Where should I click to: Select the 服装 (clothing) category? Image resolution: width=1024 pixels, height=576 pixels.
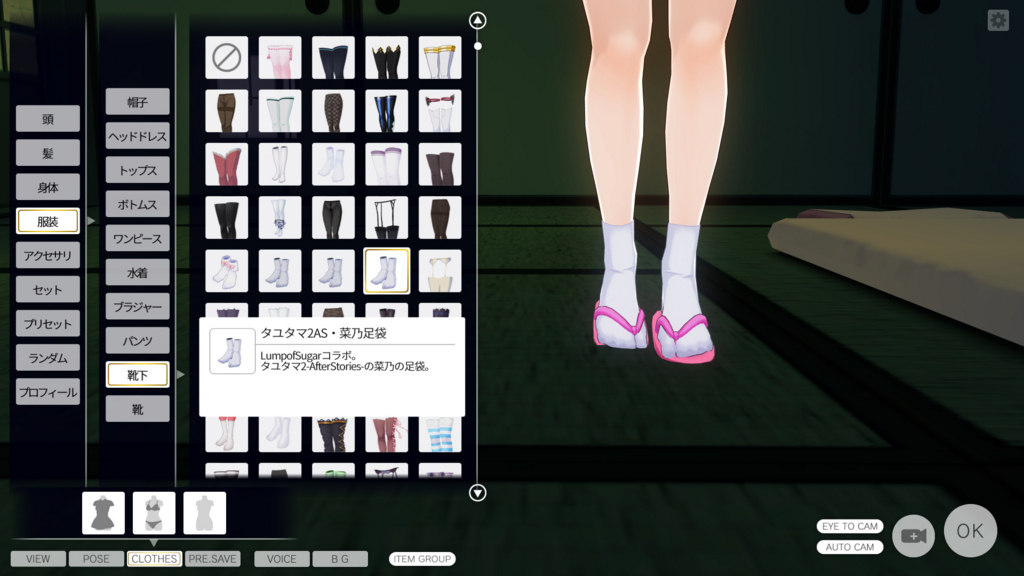point(48,221)
